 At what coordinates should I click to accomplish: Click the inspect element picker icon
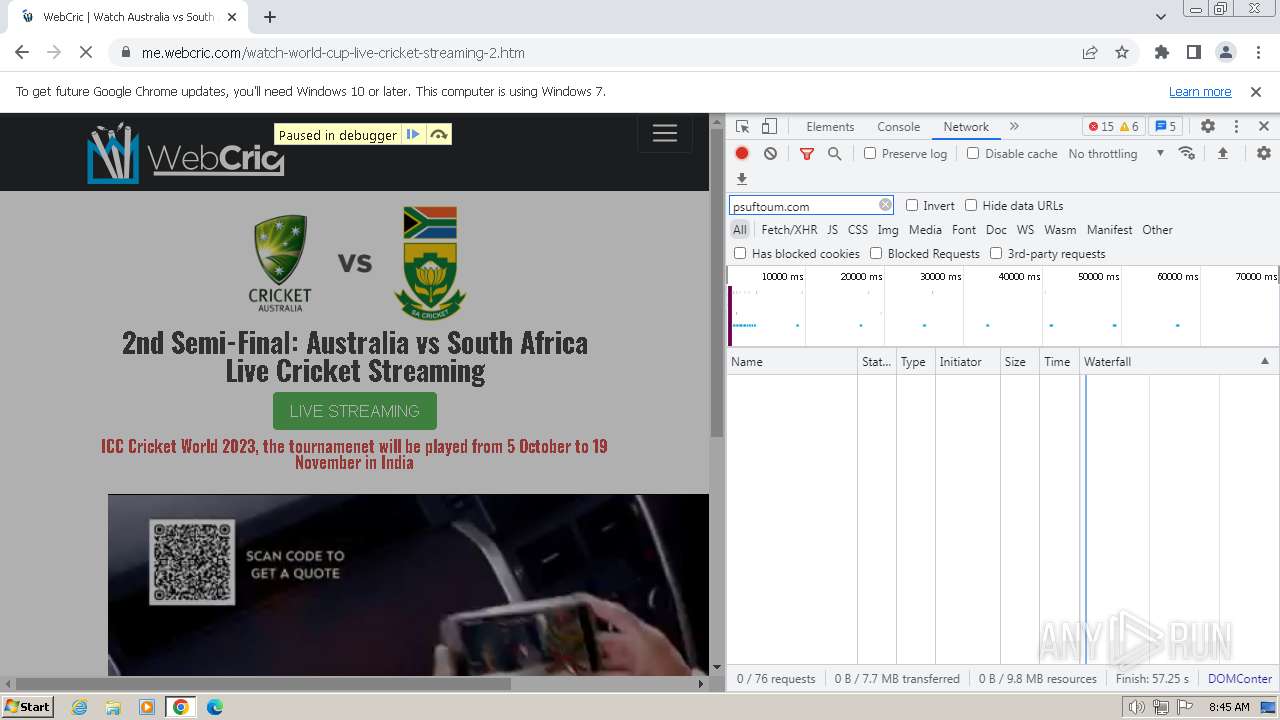pos(742,127)
